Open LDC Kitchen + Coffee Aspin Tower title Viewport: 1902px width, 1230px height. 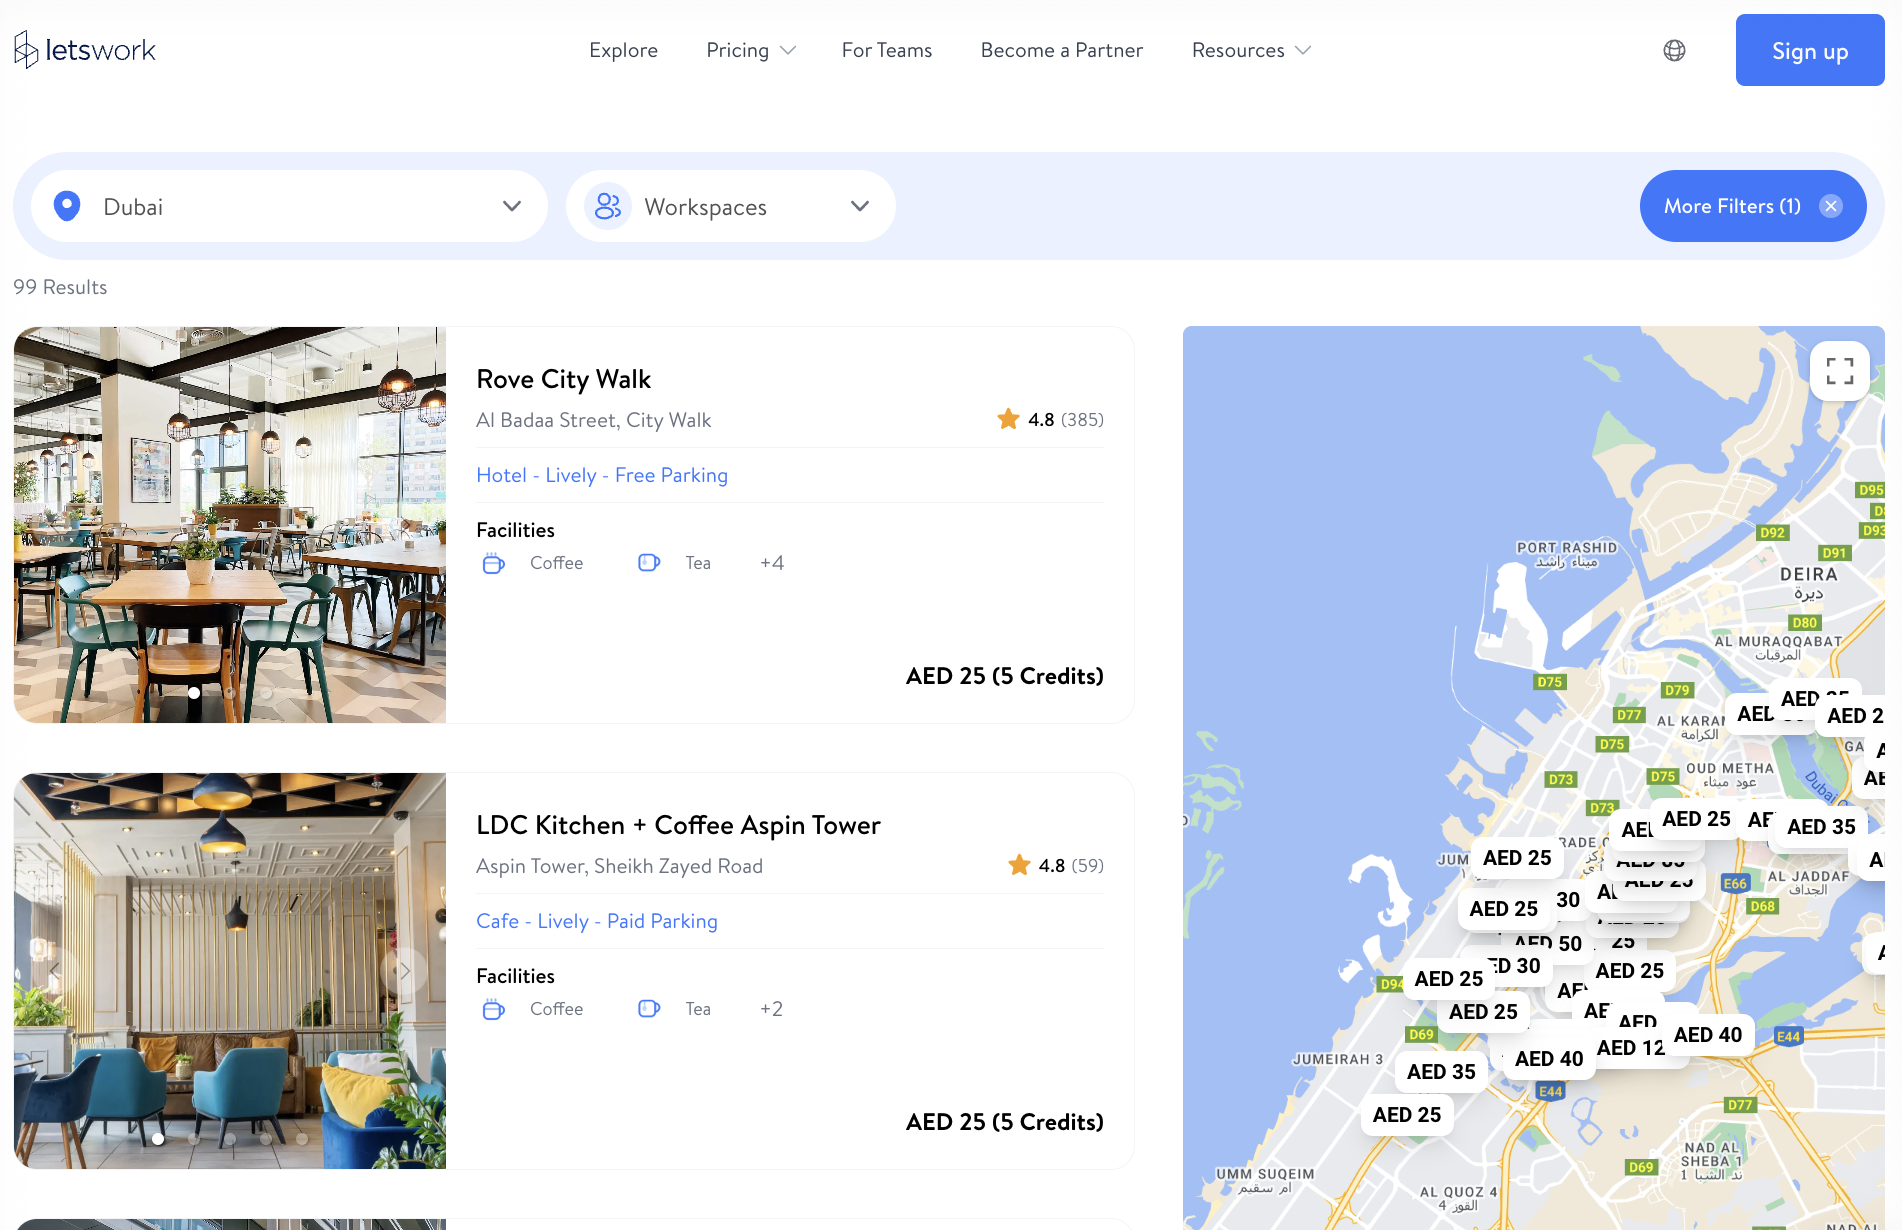point(678,825)
